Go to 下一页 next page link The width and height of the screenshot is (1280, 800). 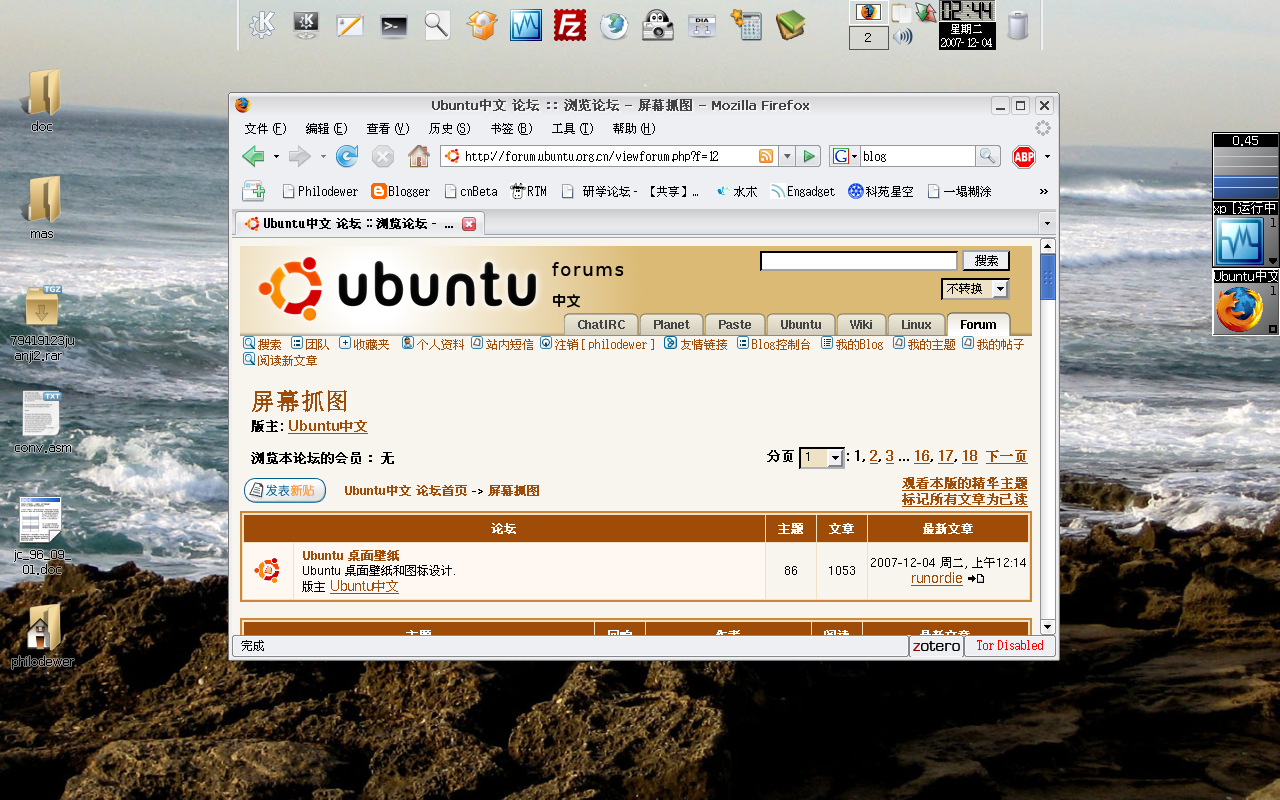pyautogui.click(x=1006, y=456)
